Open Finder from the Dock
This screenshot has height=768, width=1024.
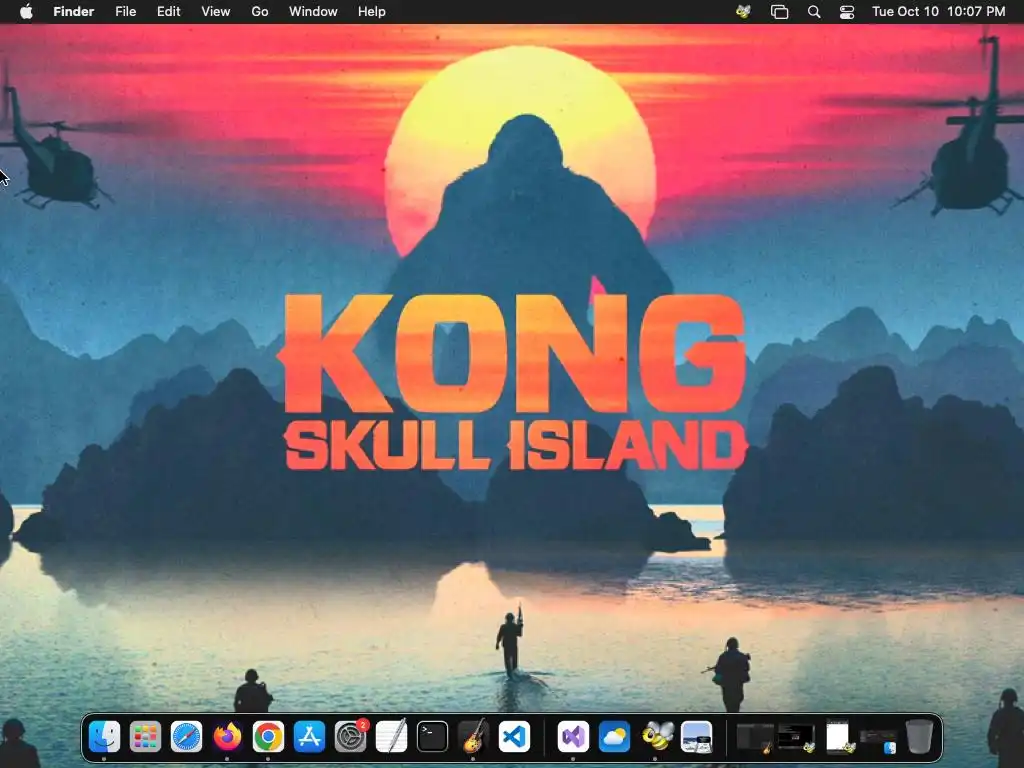coord(104,737)
